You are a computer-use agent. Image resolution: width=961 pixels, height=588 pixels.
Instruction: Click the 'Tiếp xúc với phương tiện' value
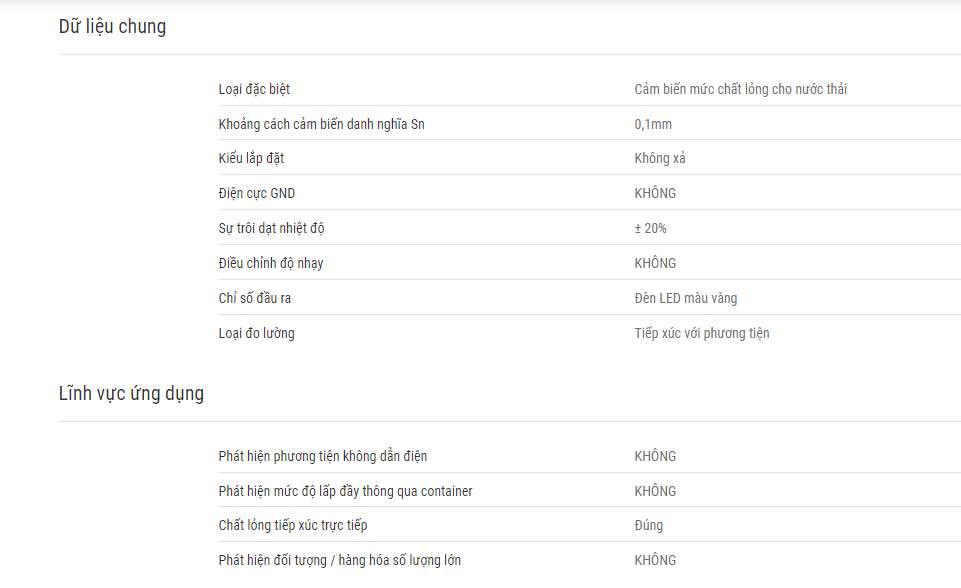coord(702,334)
